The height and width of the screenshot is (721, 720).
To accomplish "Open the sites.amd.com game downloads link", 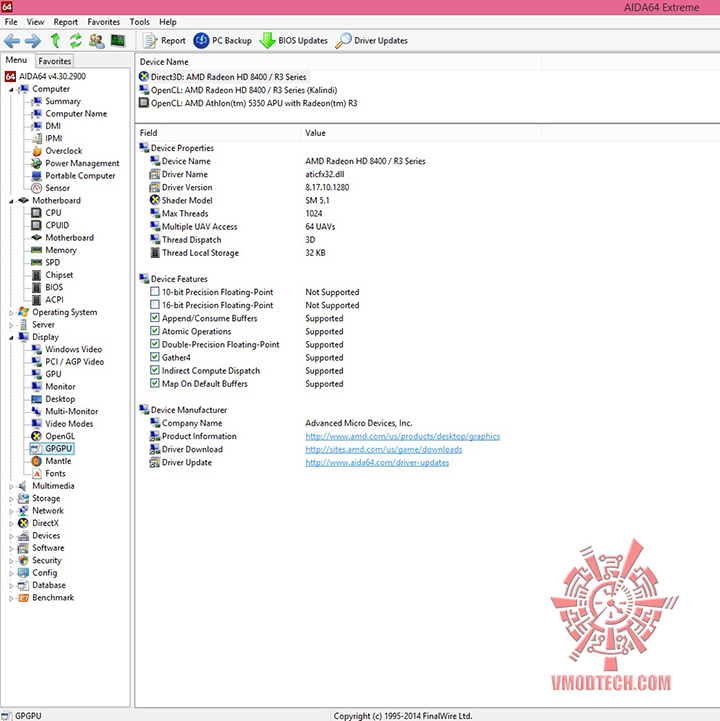I will [x=384, y=450].
